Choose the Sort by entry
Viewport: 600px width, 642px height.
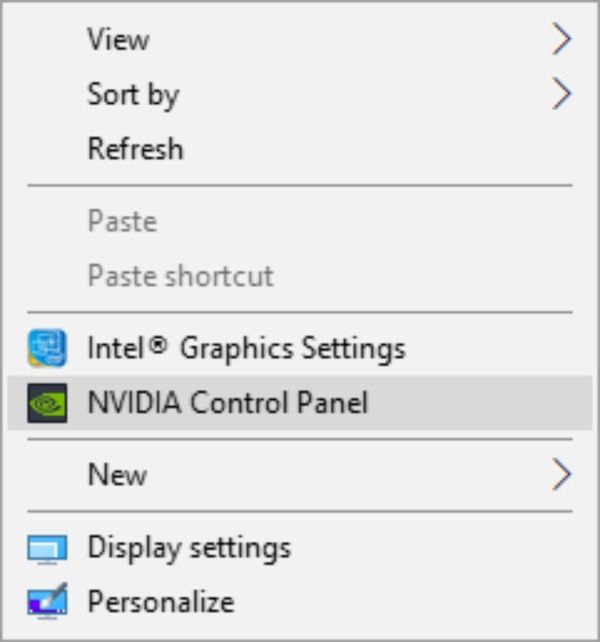pyautogui.click(x=133, y=95)
